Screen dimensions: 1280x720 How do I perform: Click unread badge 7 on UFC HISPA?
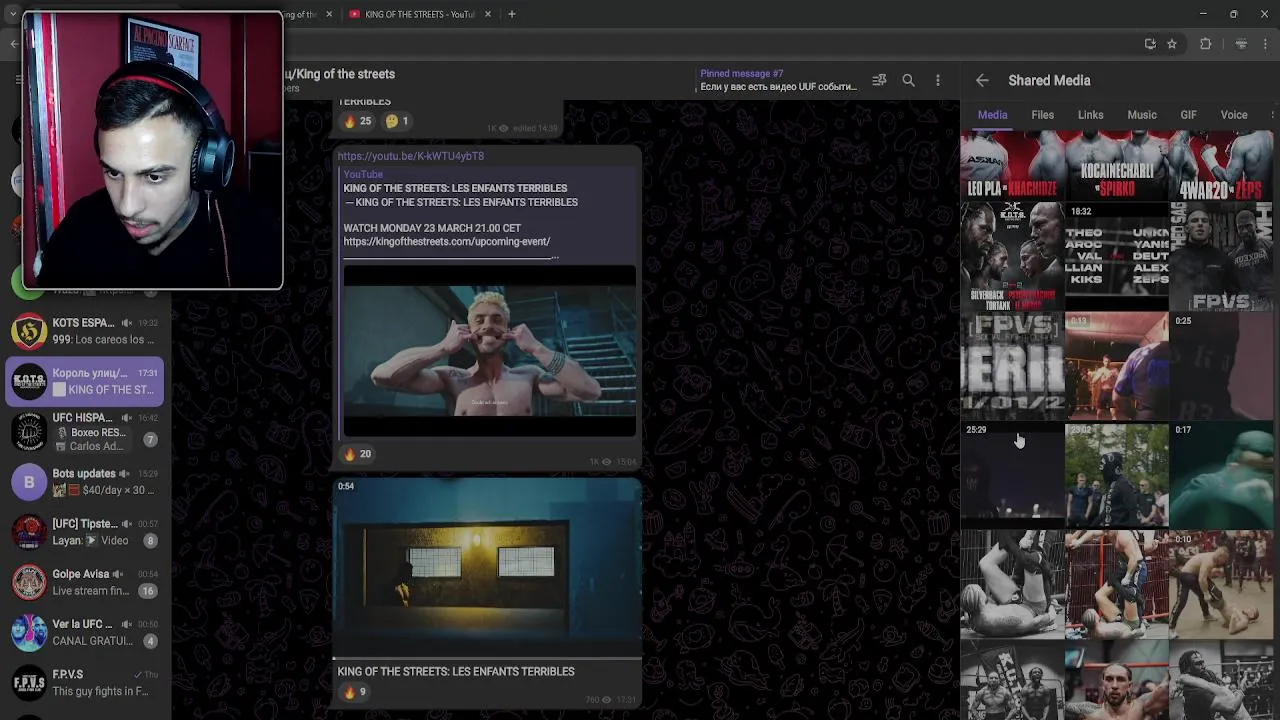click(x=150, y=440)
